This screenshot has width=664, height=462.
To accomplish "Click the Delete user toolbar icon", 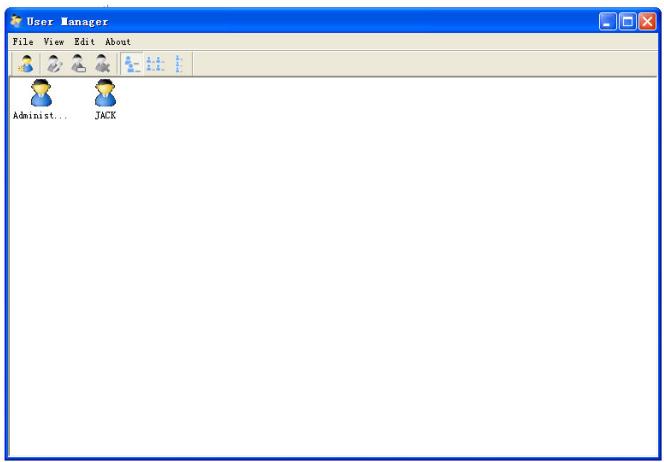I will click(102, 64).
